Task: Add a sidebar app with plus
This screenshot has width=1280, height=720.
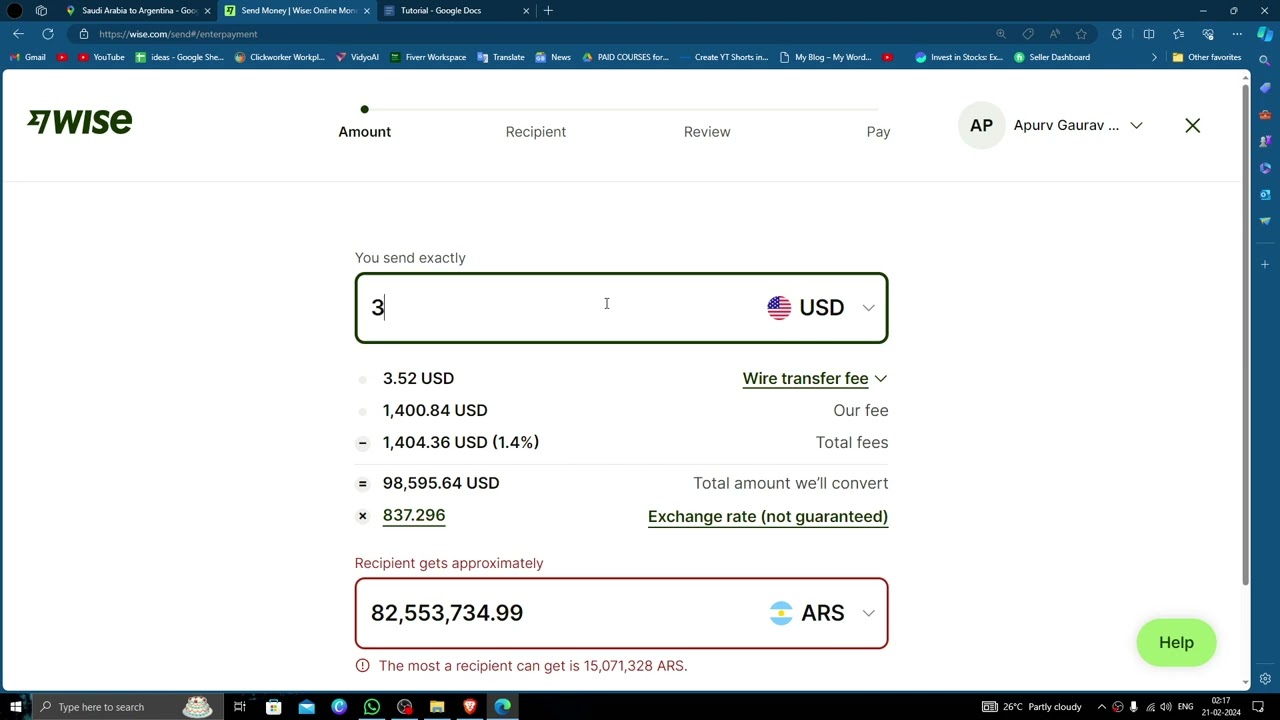Action: tap(1265, 264)
